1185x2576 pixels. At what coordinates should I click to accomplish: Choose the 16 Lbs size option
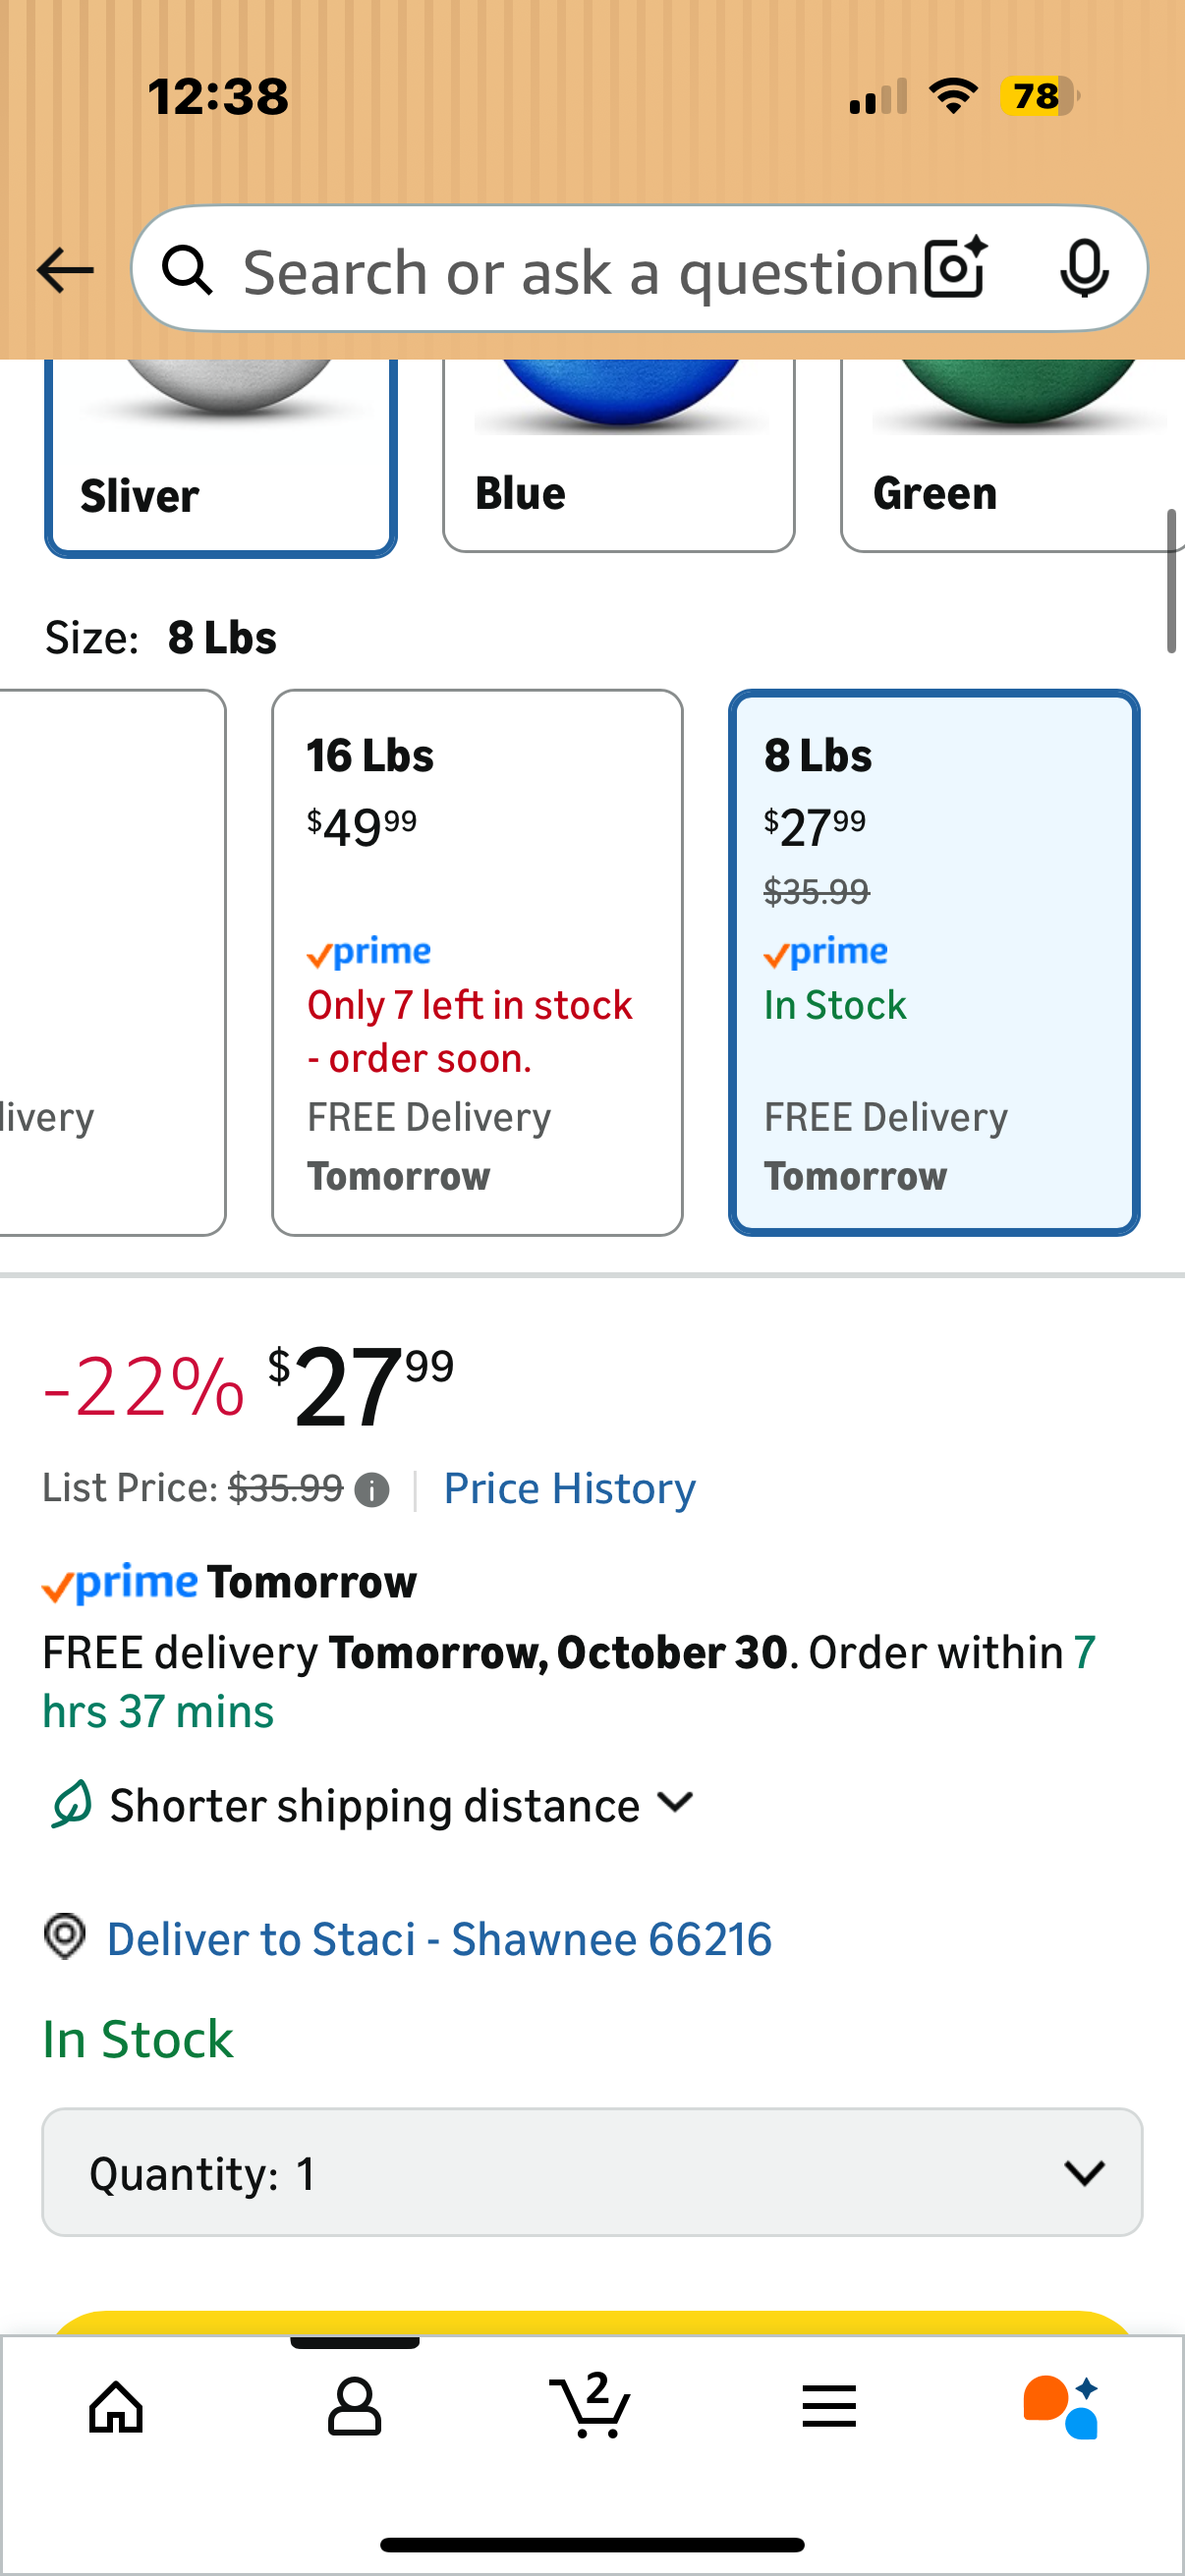coord(477,962)
